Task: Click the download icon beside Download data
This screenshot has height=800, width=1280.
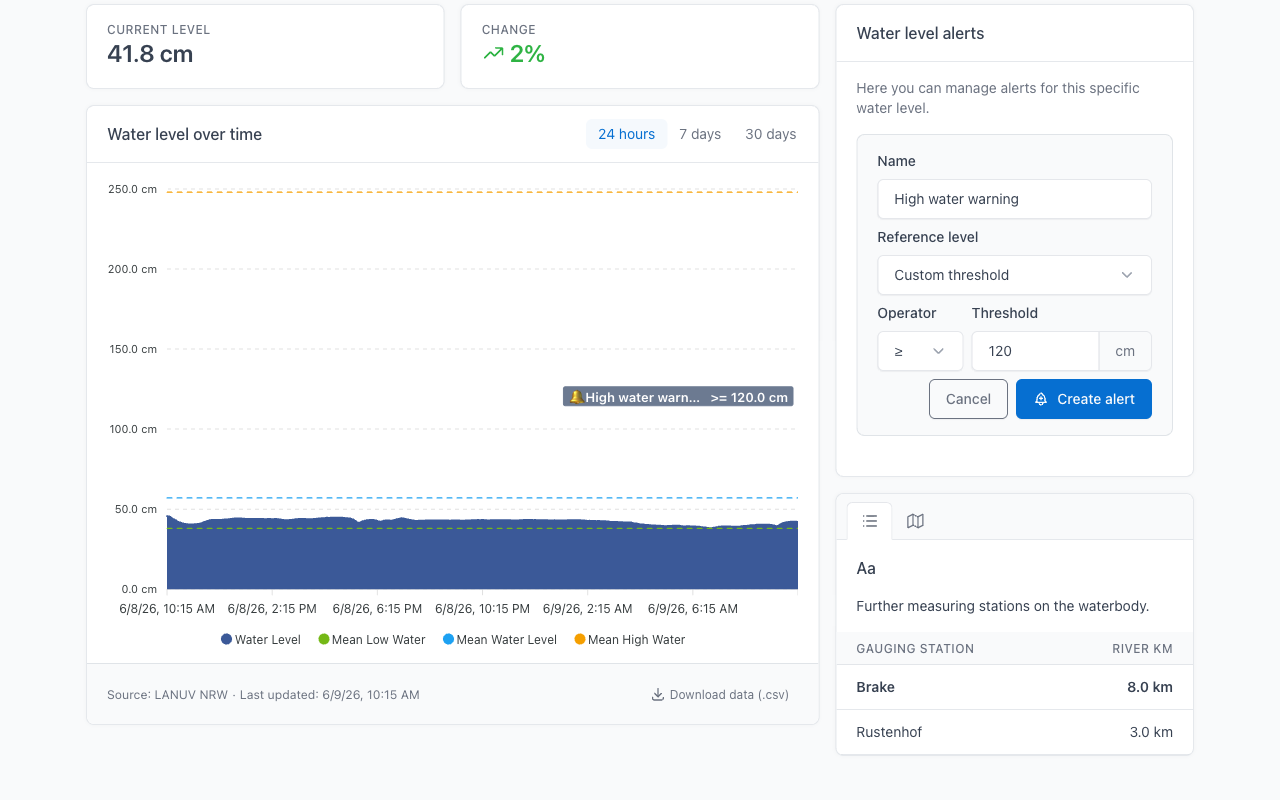Action: click(x=658, y=694)
